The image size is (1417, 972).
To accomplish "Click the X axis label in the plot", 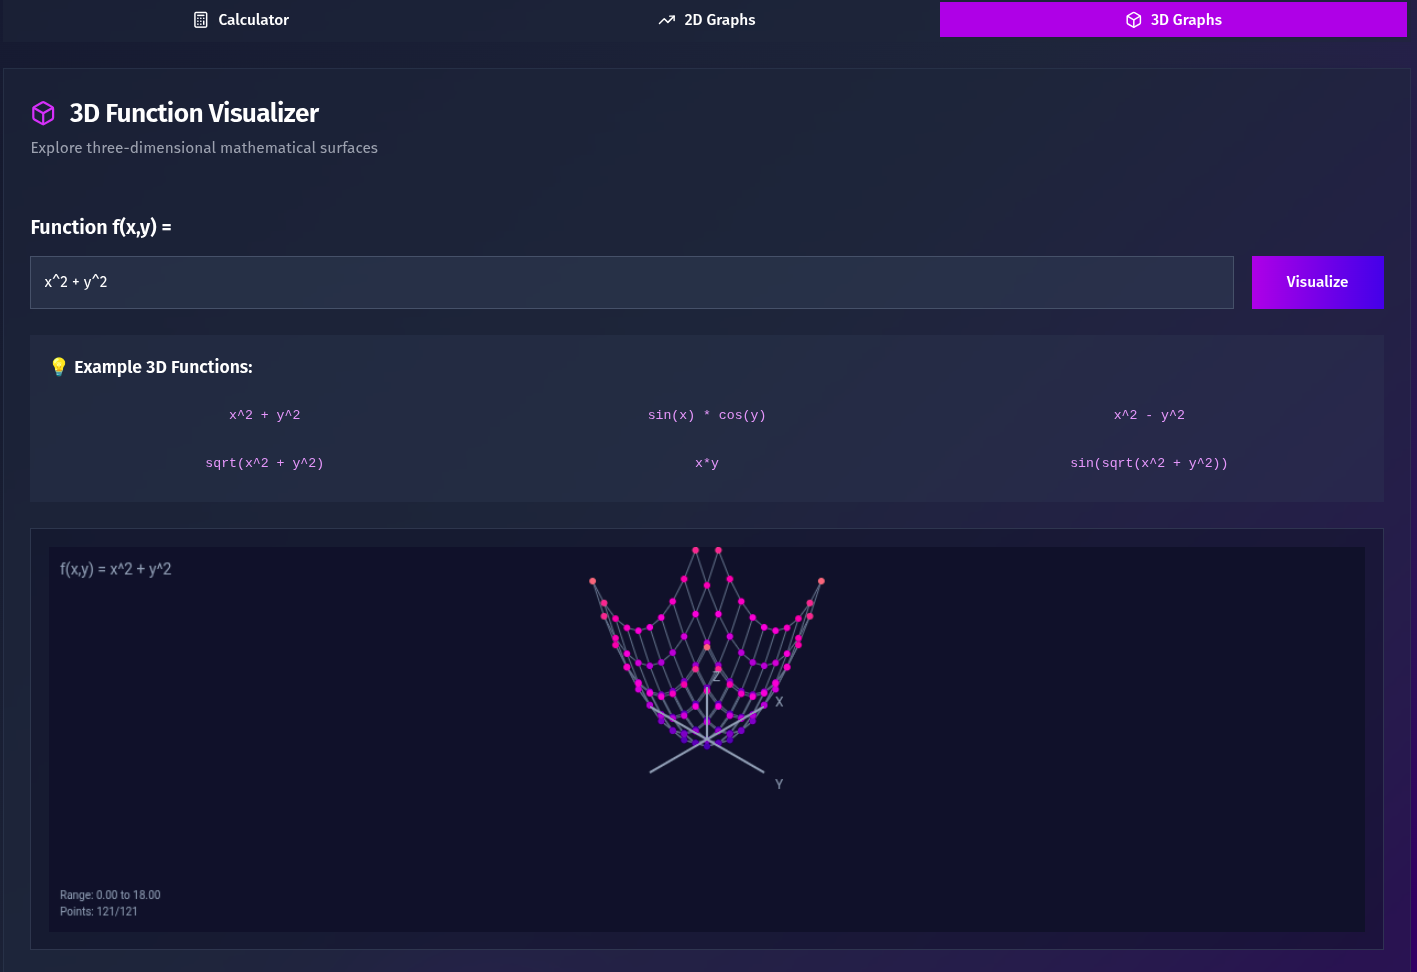I will [779, 702].
